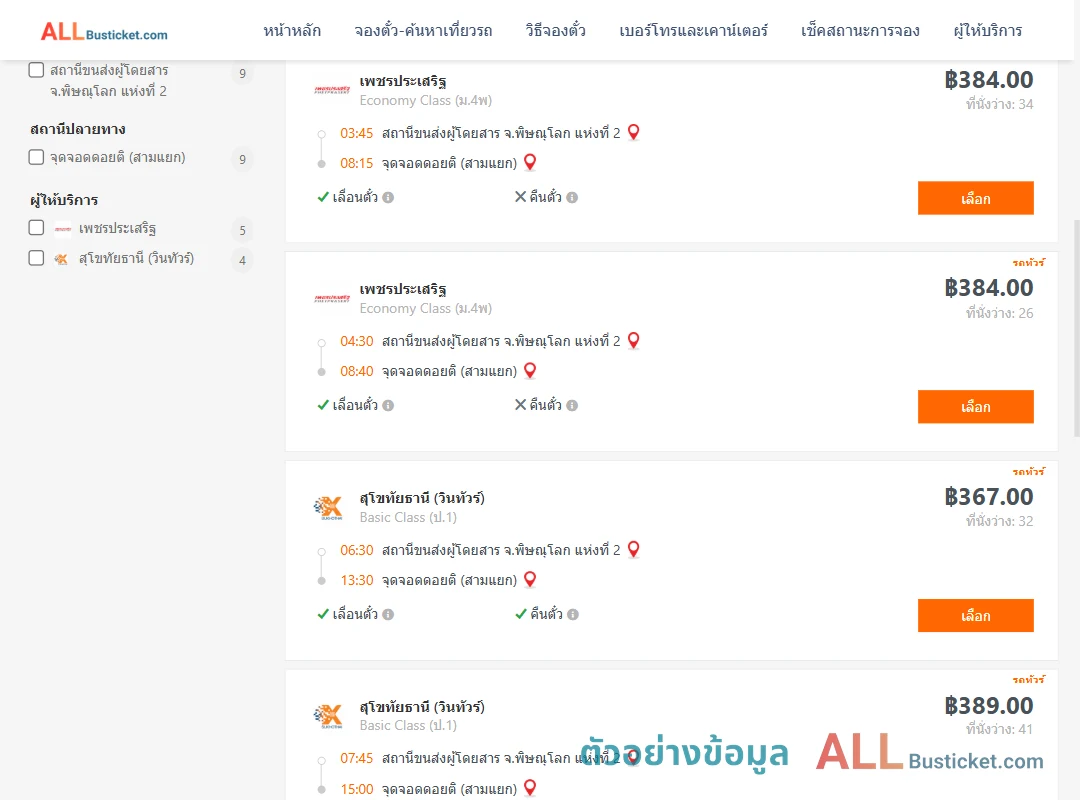1080x800 pixels.
Task: Click the 03:45 departure time
Action: coord(357,133)
